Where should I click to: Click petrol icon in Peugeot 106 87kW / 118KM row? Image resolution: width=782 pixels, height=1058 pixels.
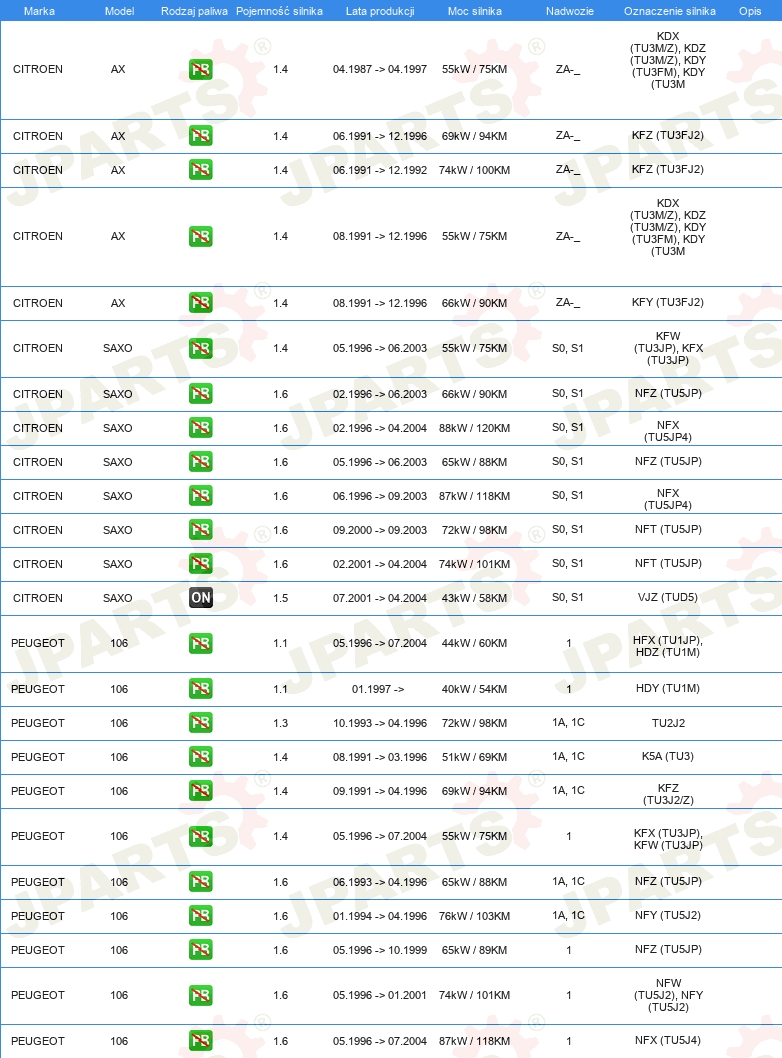200,1040
